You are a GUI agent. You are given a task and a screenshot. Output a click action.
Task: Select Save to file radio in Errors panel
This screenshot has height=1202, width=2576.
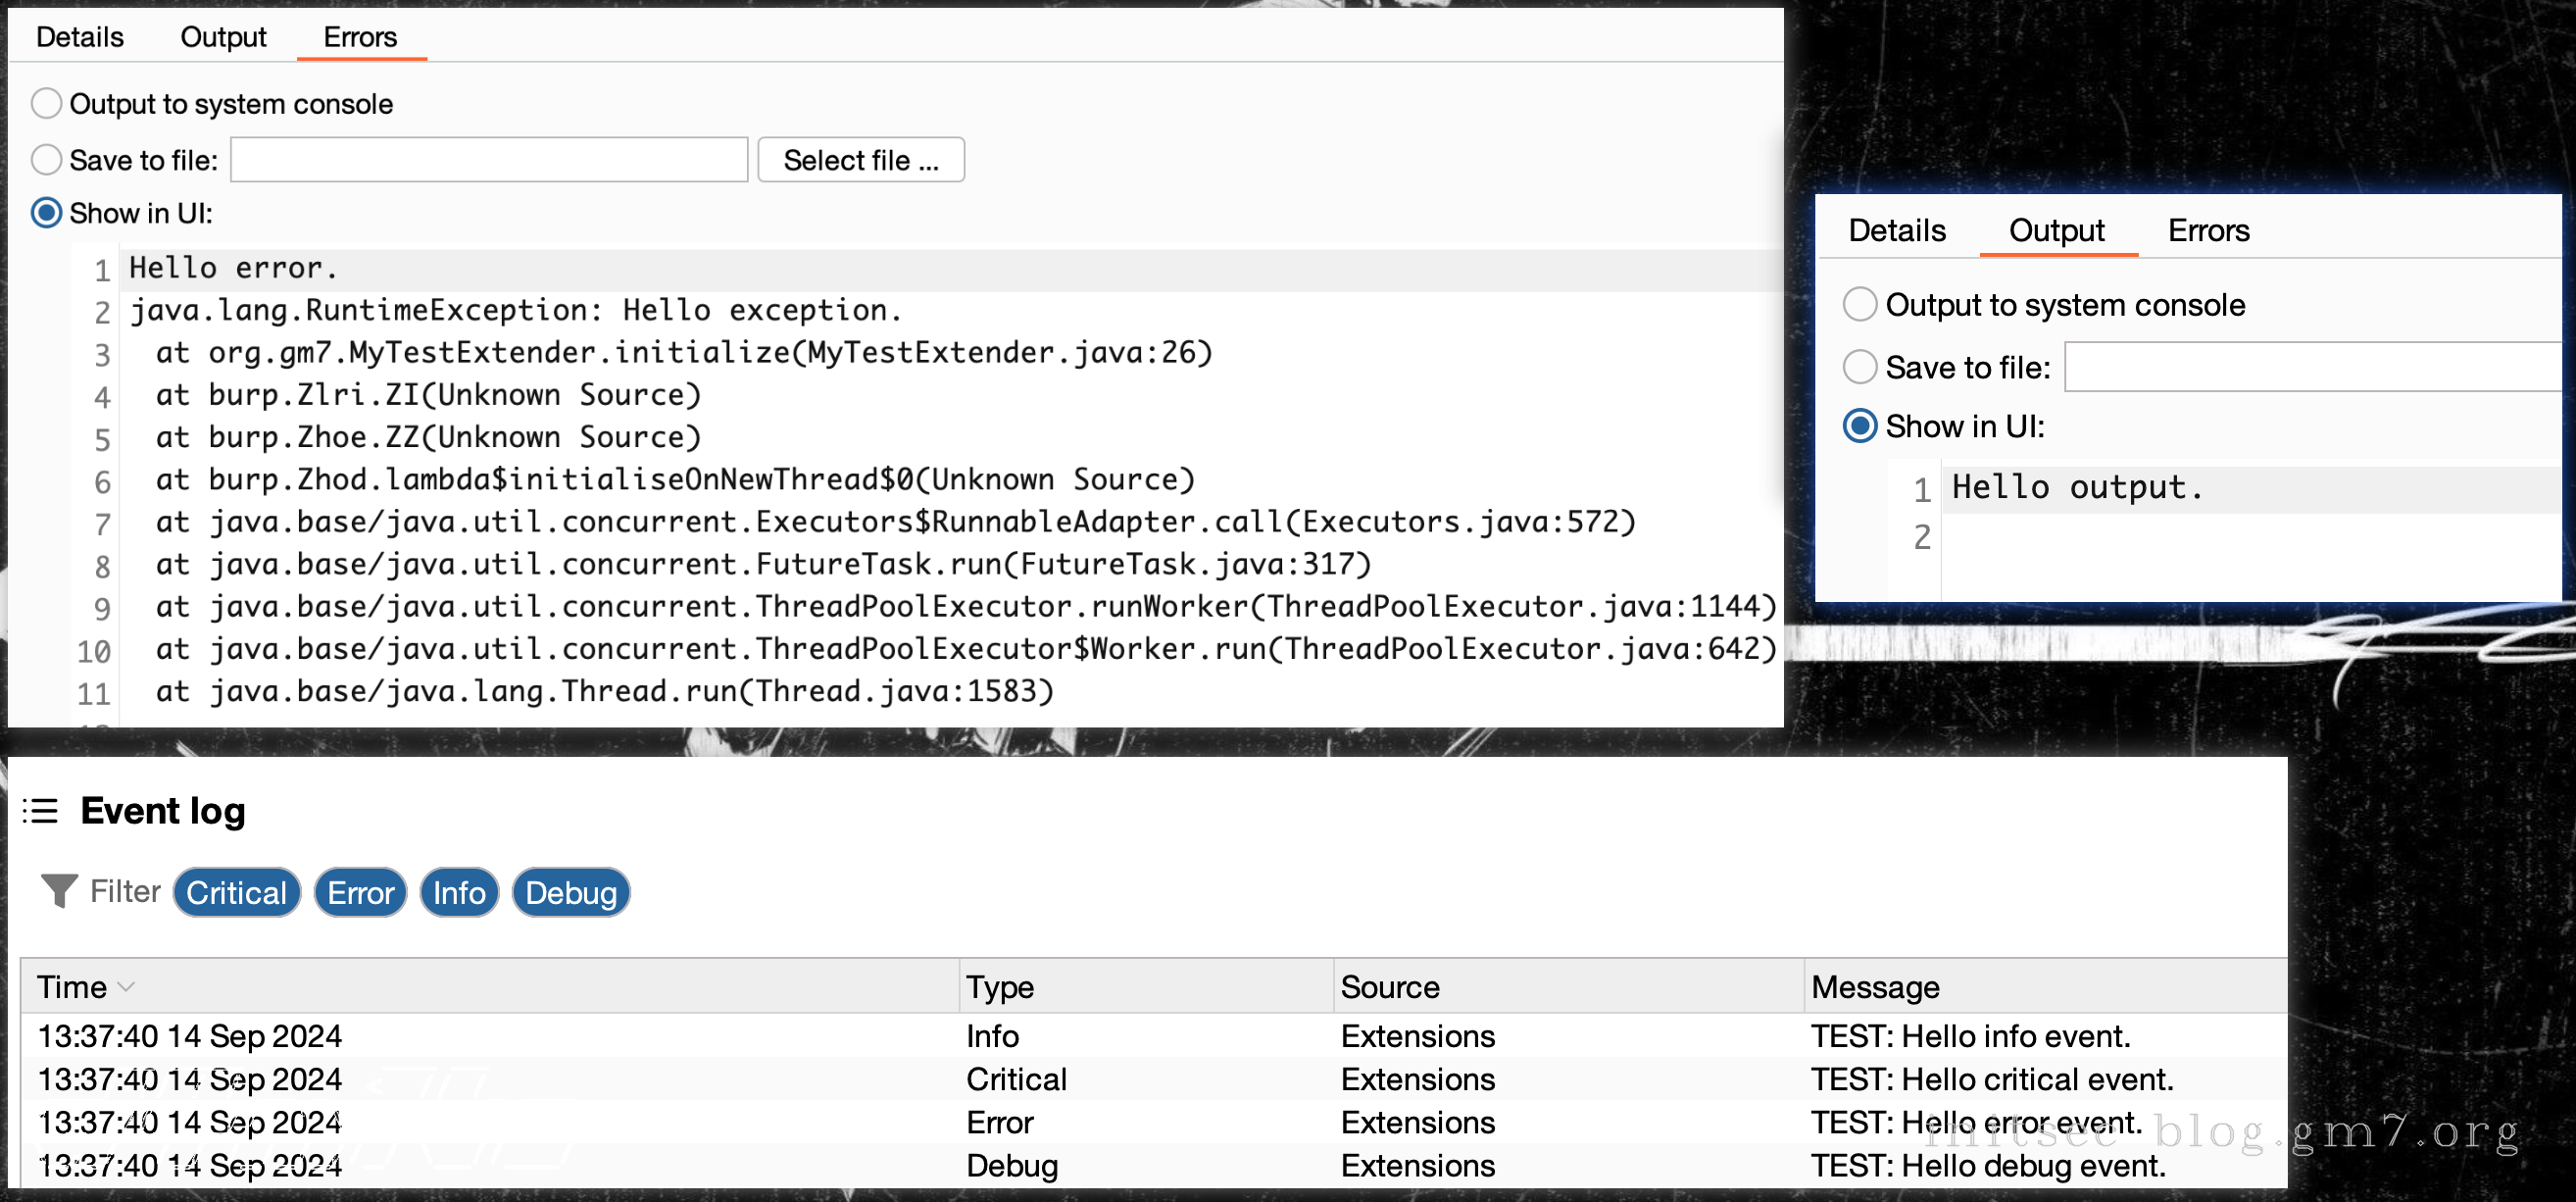pyautogui.click(x=47, y=159)
